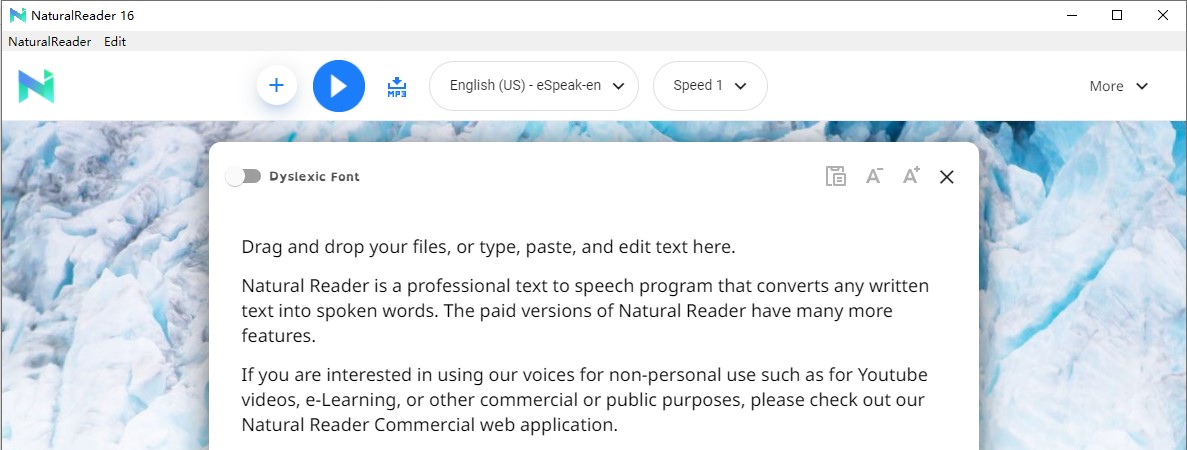Close the NaturalReader 16 window
The image size is (1187, 450).
point(1164,15)
